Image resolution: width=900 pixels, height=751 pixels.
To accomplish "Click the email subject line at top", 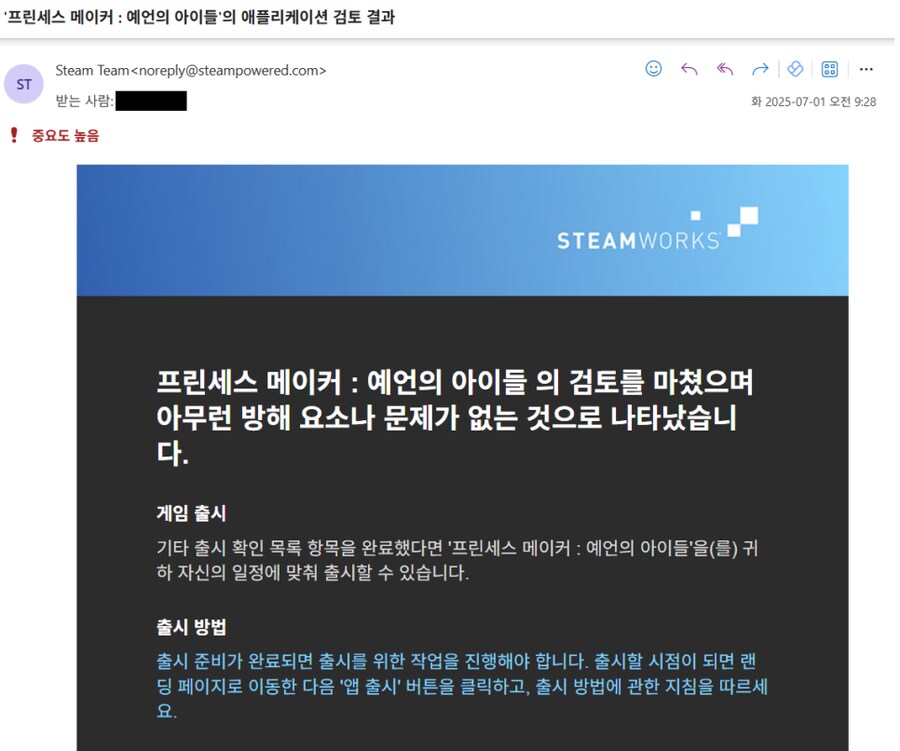I will click(199, 17).
